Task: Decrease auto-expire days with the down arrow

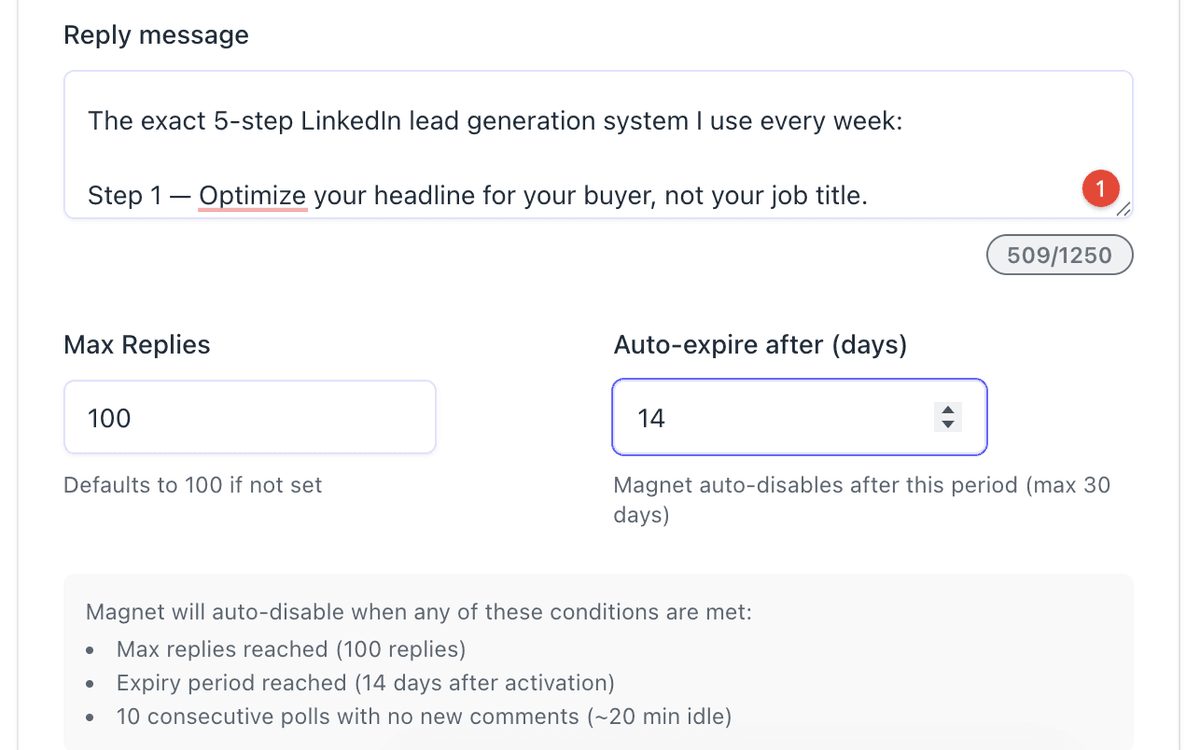Action: [948, 425]
